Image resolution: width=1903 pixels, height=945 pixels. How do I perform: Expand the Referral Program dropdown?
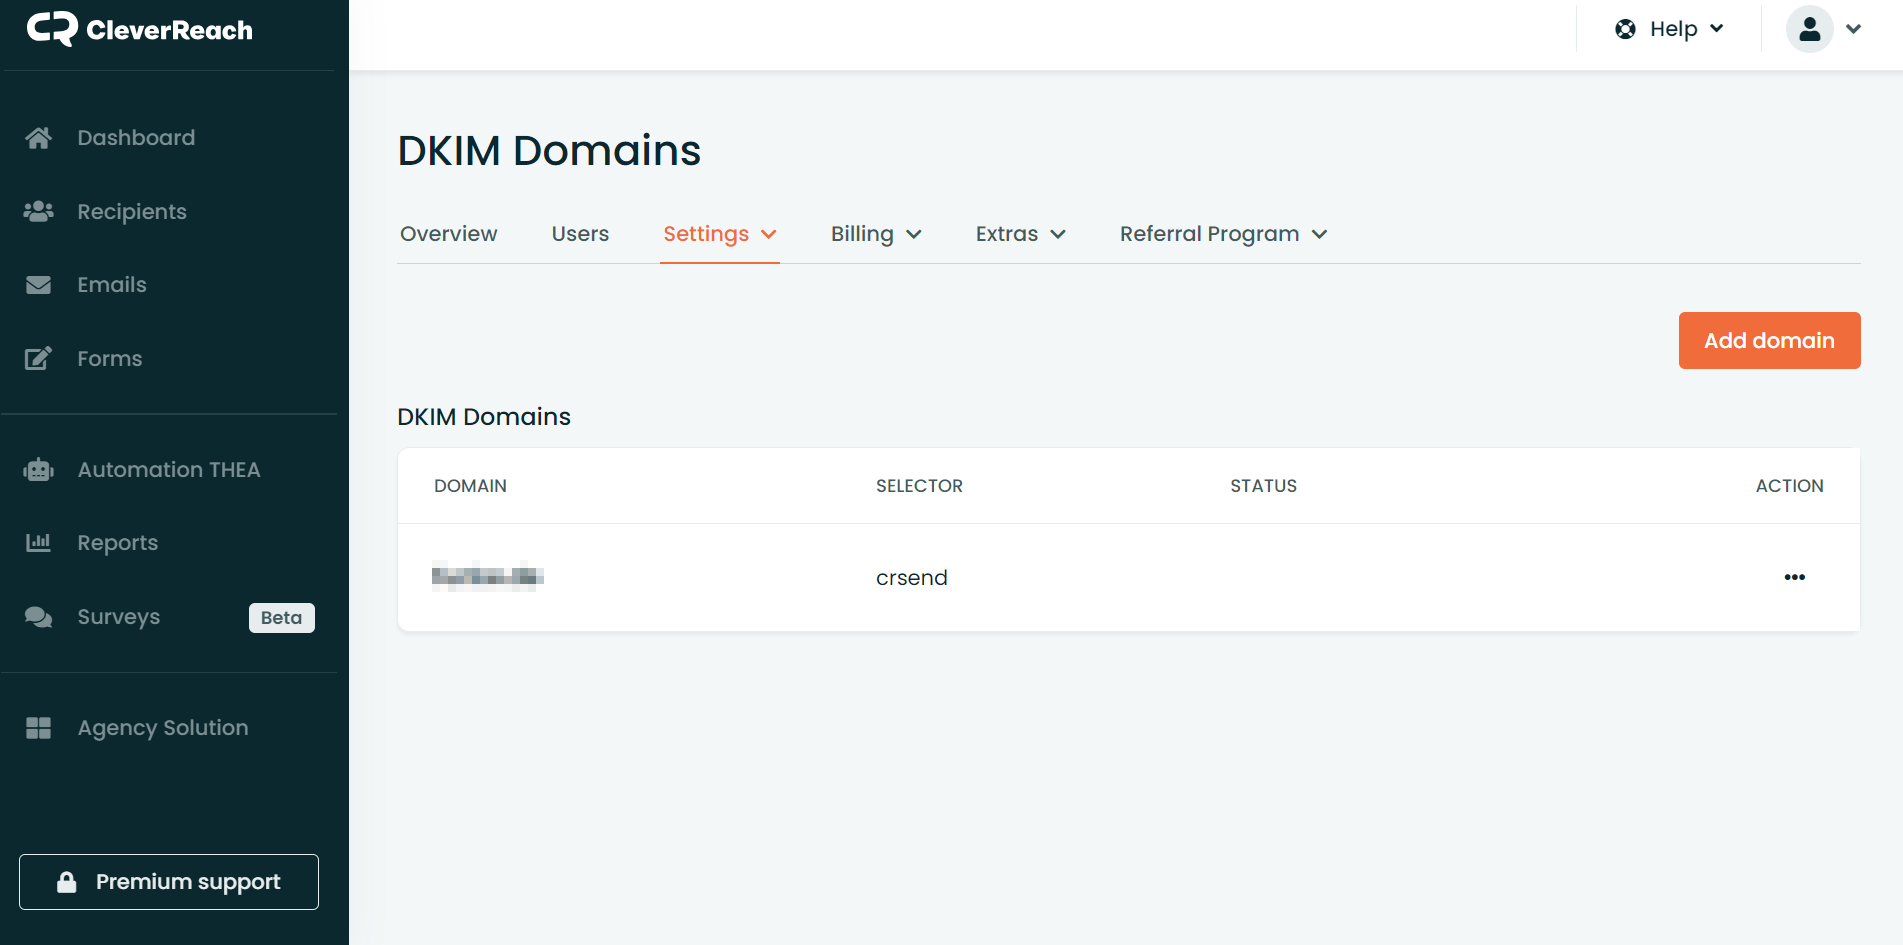click(x=1223, y=234)
